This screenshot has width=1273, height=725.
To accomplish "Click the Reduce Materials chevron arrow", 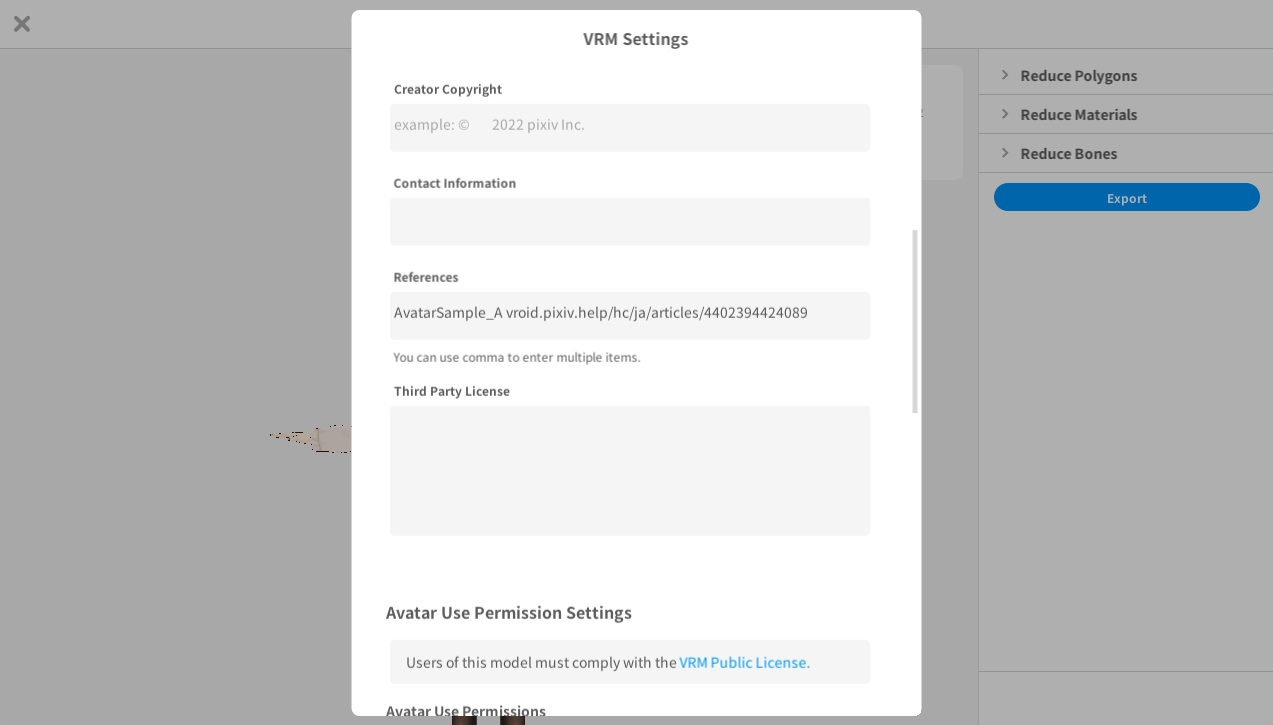I will 1005,114.
